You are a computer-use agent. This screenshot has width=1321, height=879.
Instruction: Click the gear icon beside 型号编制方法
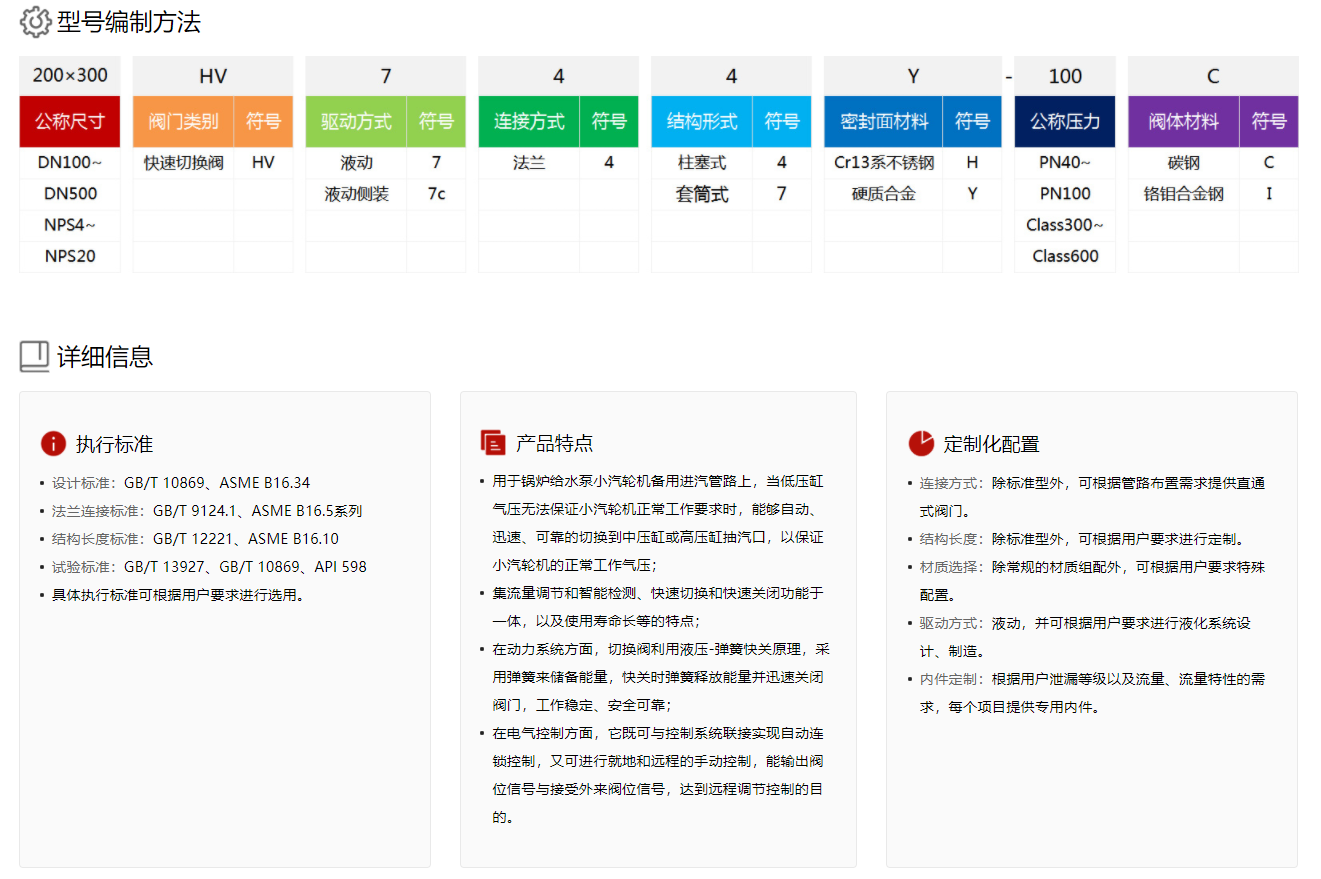click(x=35, y=22)
